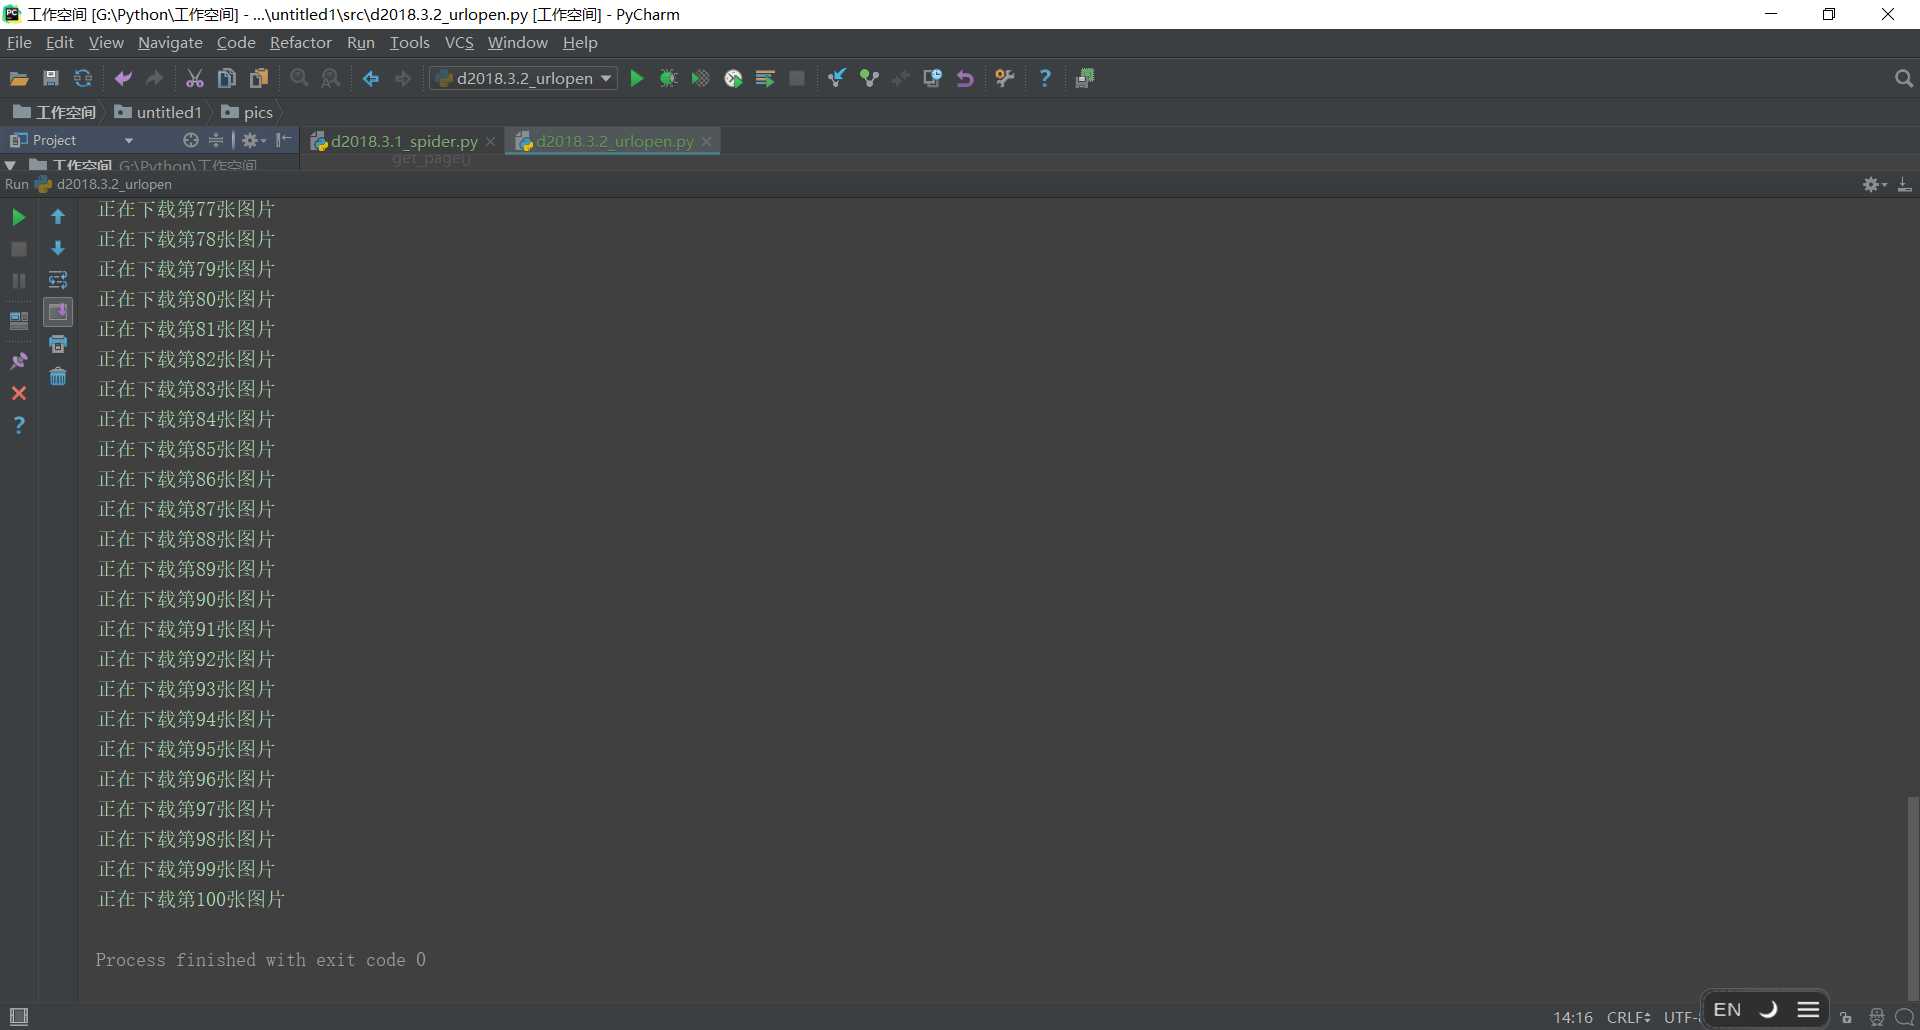This screenshot has height=1030, width=1920.
Task: Revert changes with the purple rollback icon
Action: pyautogui.click(x=965, y=78)
